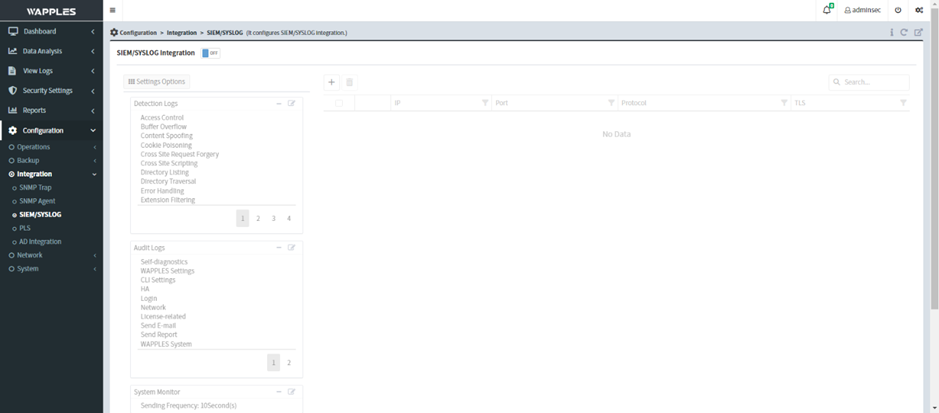The image size is (939, 413).
Task: Click the refresh icon in breadcrumb bar
Action: (904, 32)
